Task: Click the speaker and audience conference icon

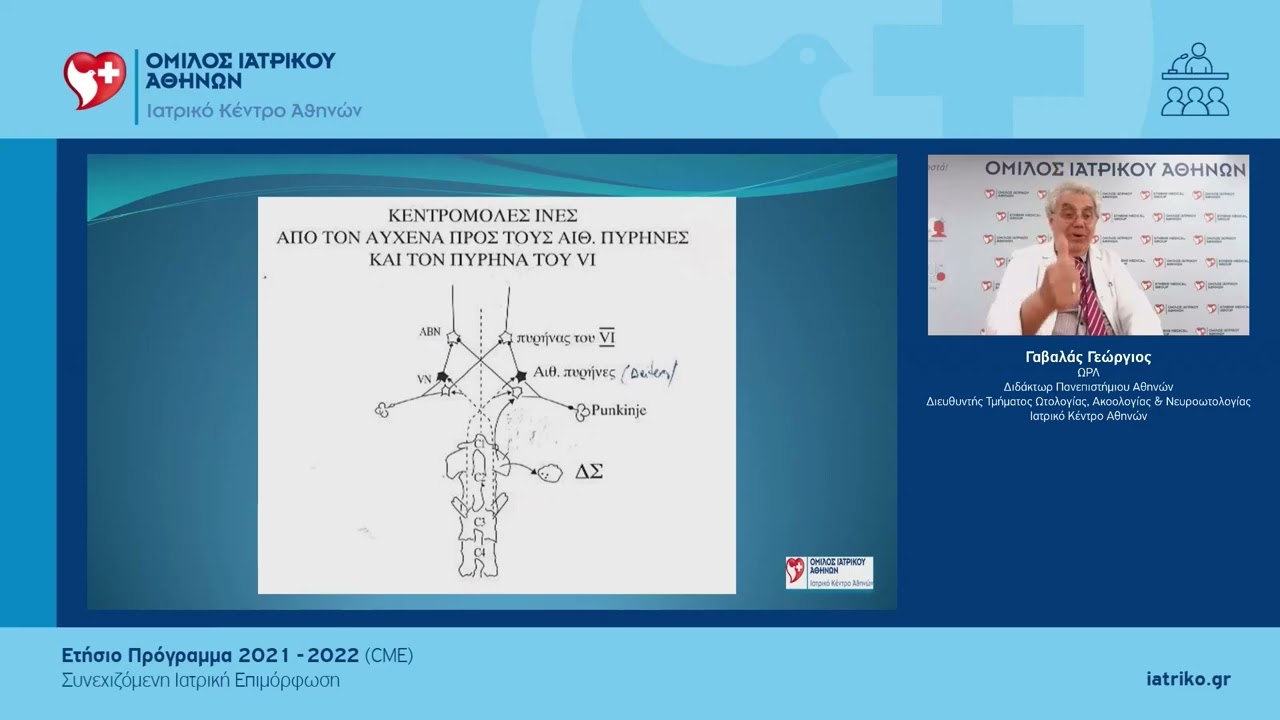Action: [1195, 79]
